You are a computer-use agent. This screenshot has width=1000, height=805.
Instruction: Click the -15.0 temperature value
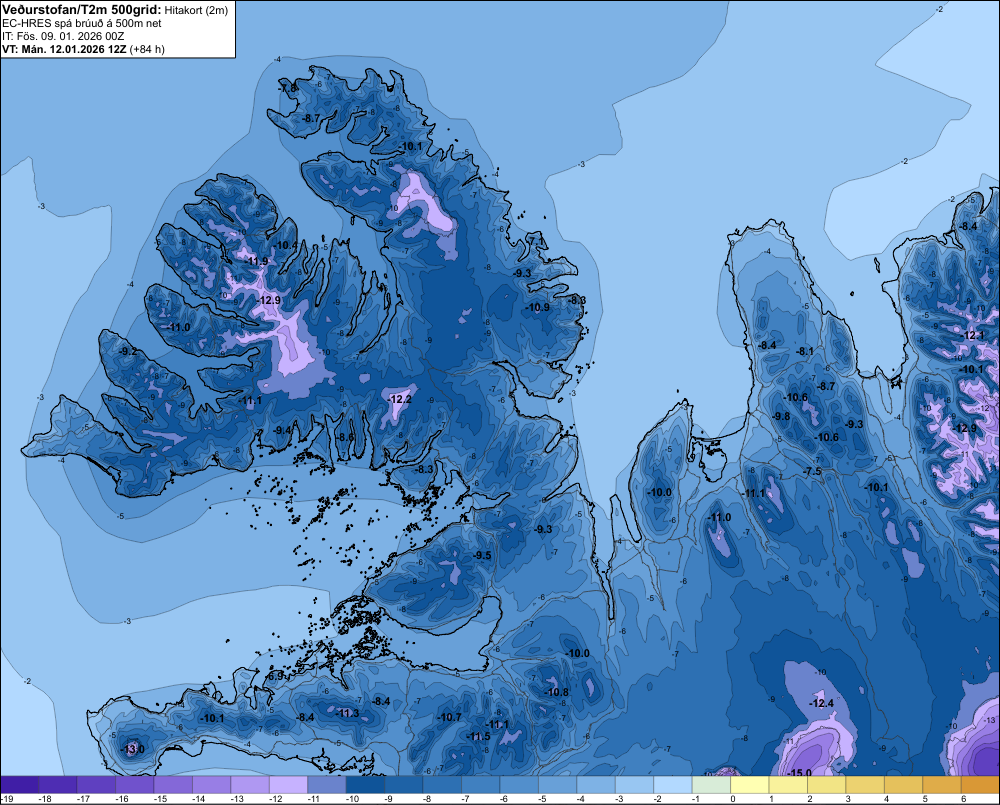[x=800, y=772]
